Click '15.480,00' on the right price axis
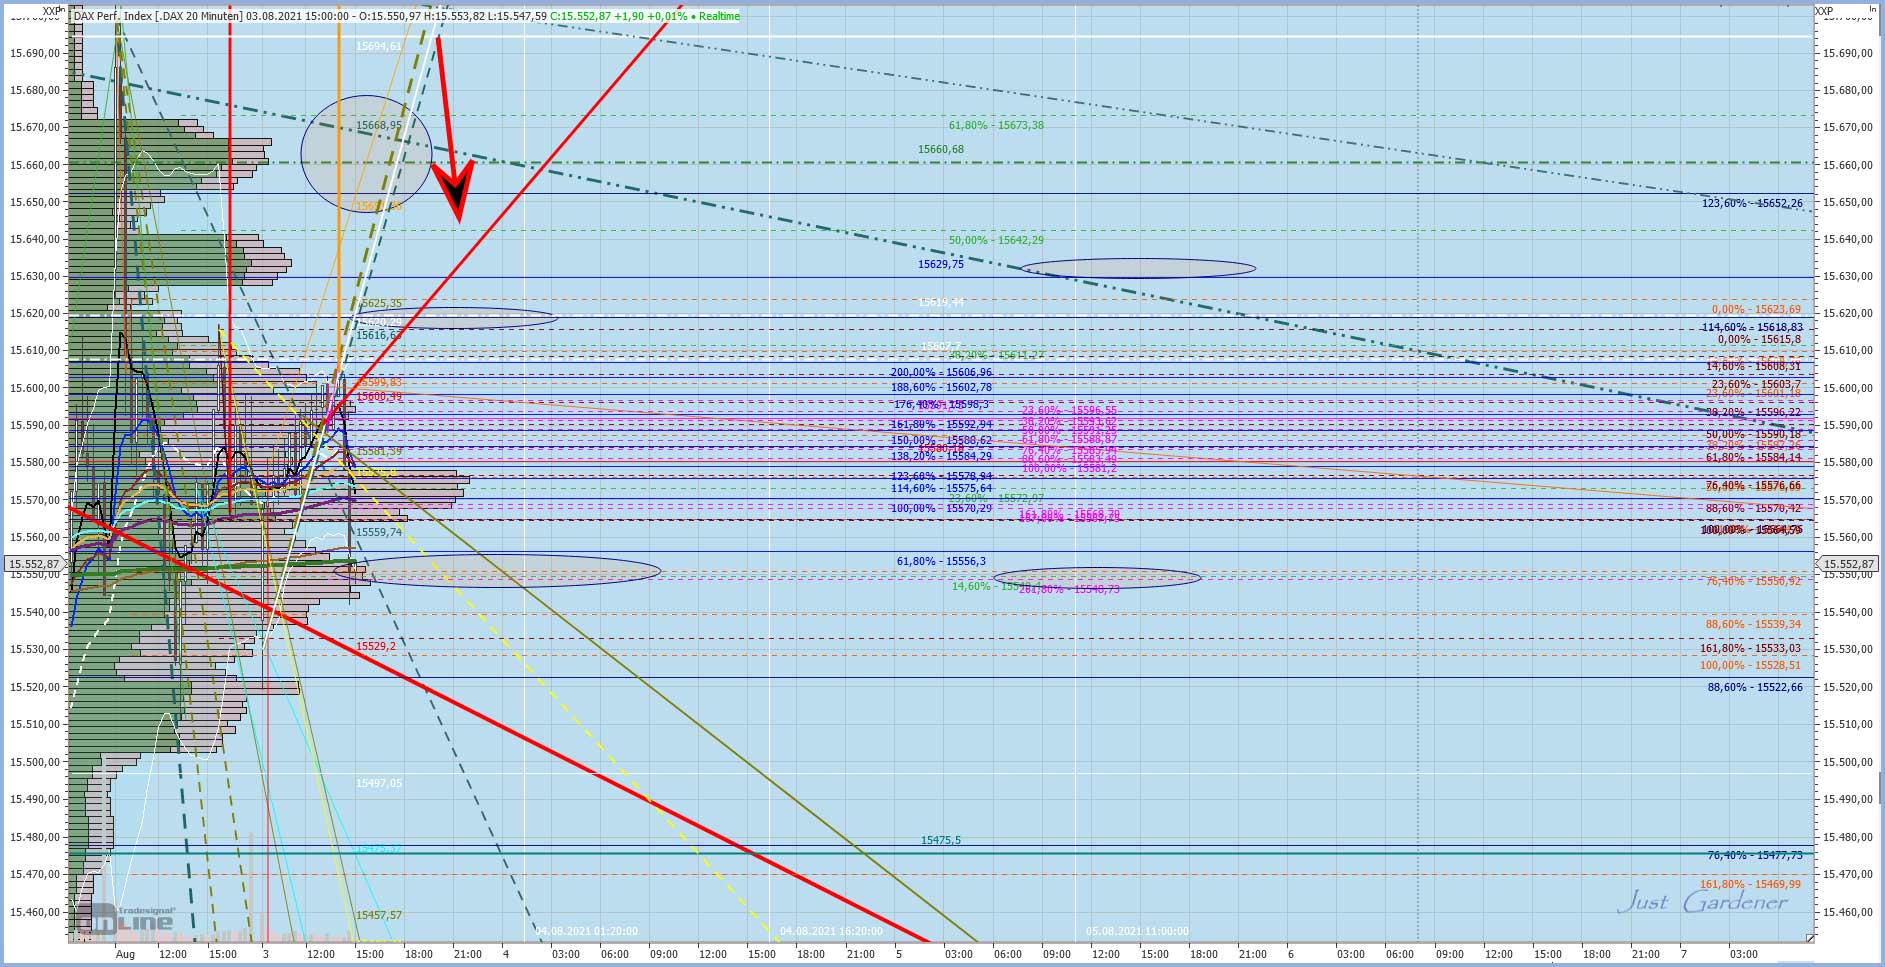1885x967 pixels. [1846, 837]
